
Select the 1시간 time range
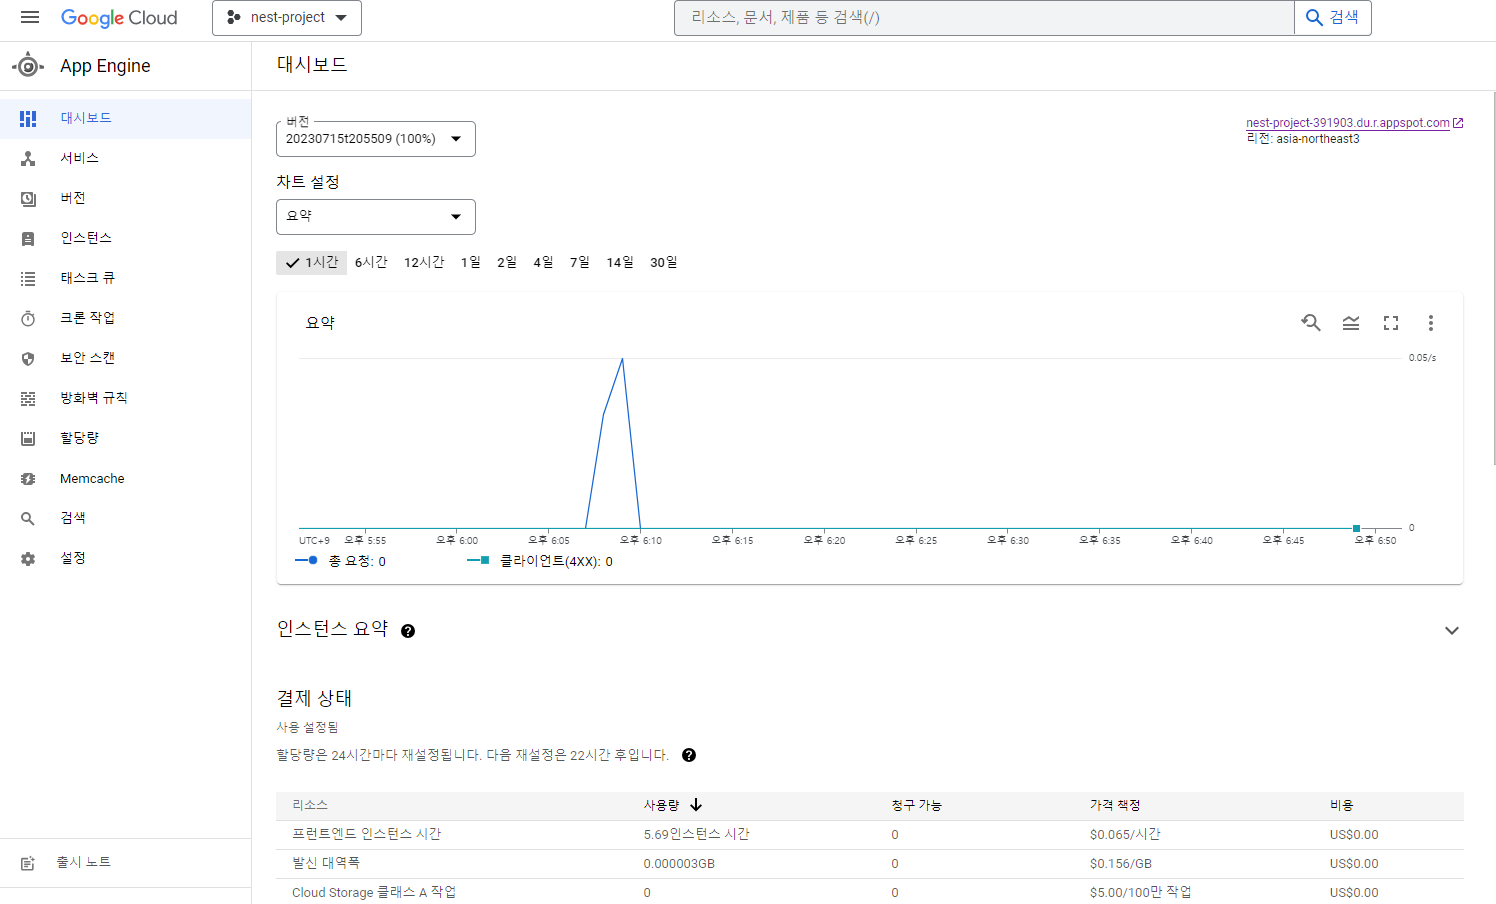point(312,262)
